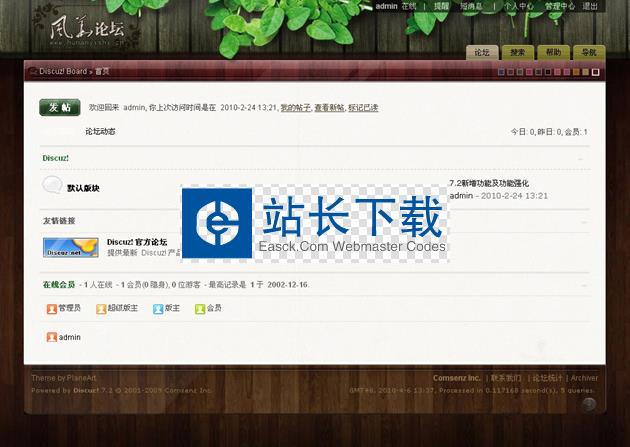
Task: Click the 管理员 administrator role icon
Action: [52, 309]
